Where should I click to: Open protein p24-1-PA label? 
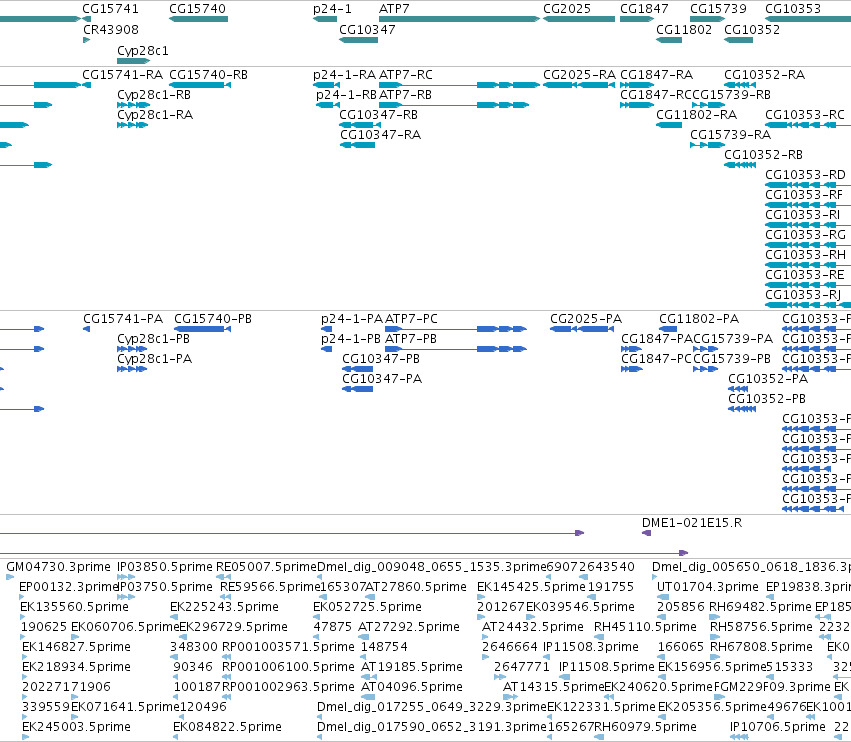tap(352, 319)
